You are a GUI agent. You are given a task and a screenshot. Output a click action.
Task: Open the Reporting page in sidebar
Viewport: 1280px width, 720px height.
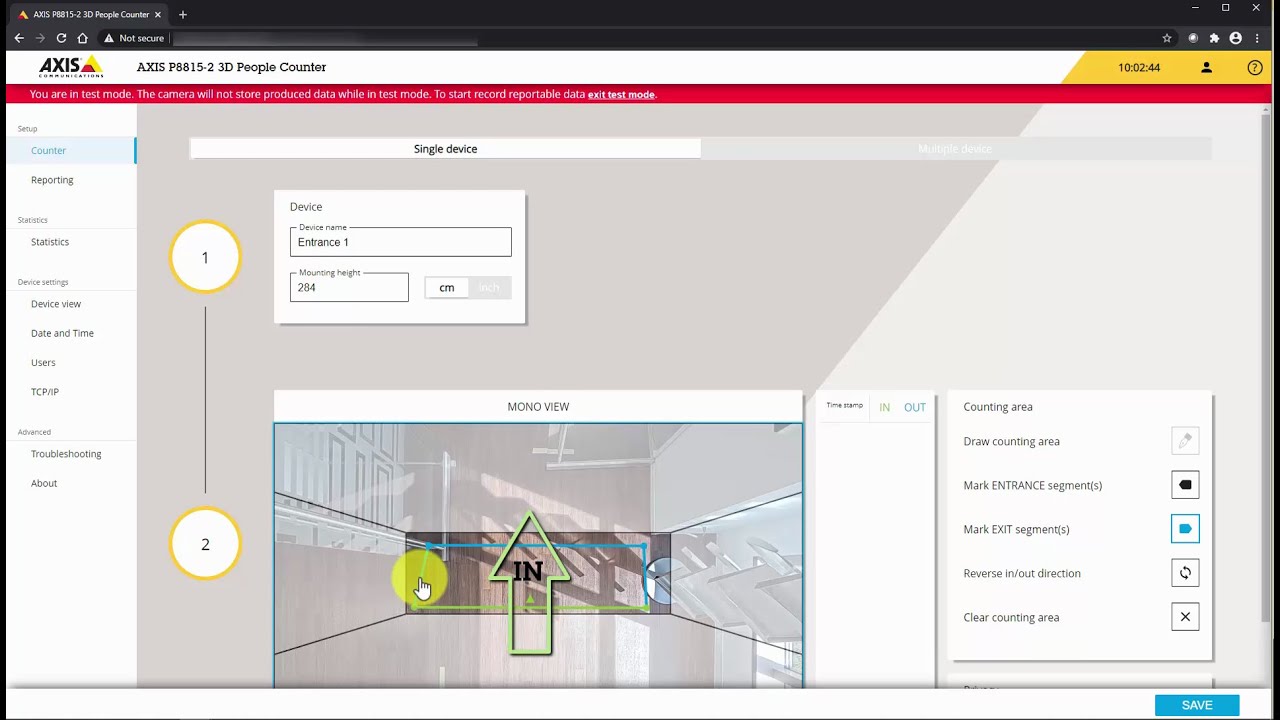click(x=52, y=180)
